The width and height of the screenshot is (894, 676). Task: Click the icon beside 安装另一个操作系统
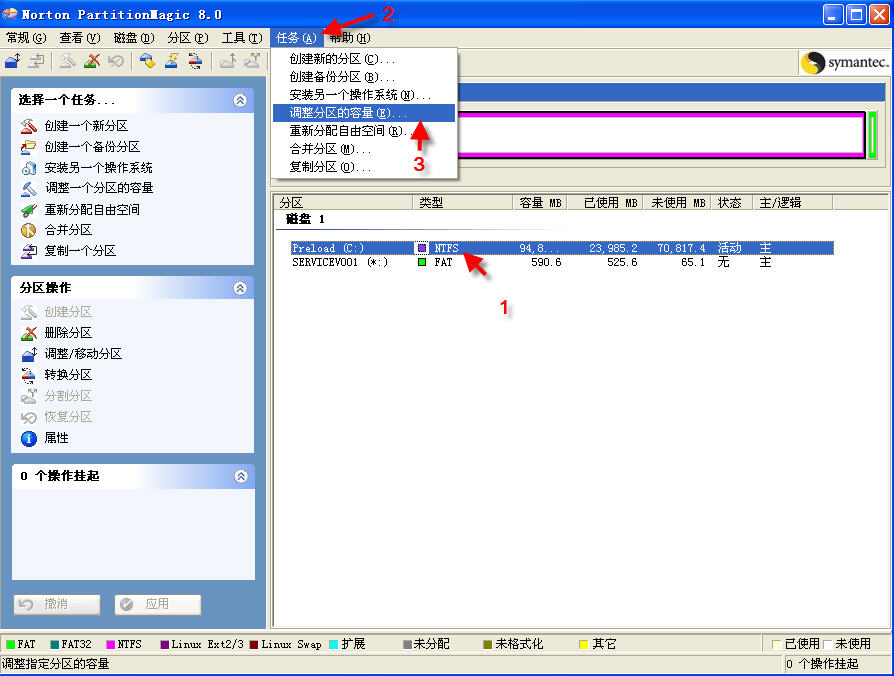point(29,168)
